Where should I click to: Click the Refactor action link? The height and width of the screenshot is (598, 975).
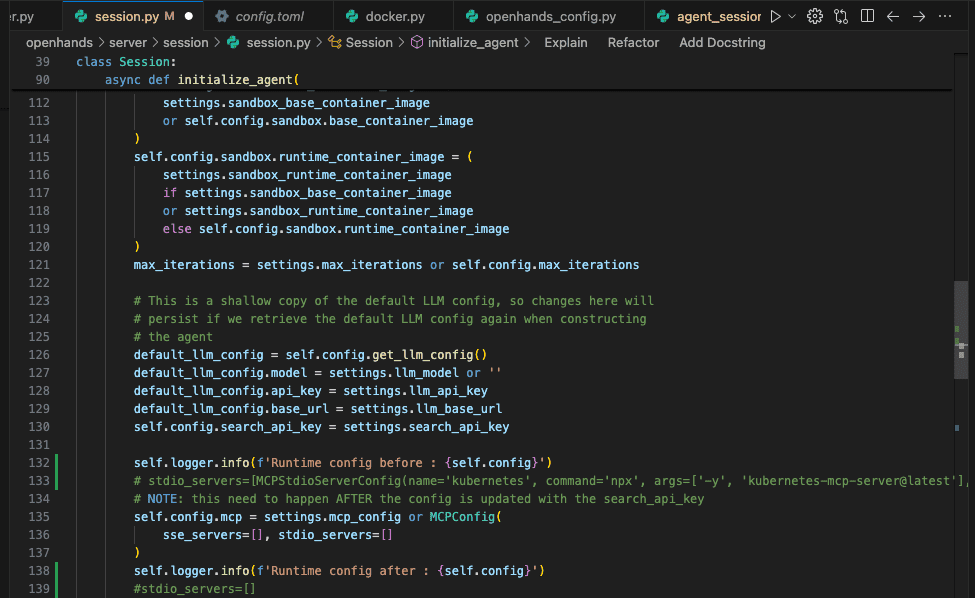coord(633,43)
